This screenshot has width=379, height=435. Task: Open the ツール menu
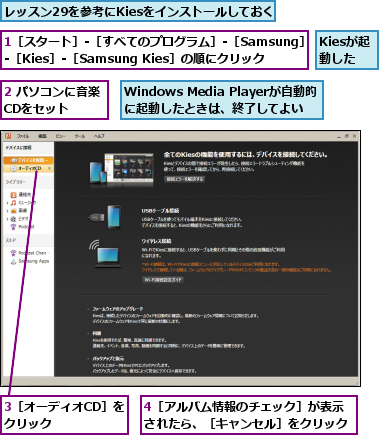(x=79, y=136)
